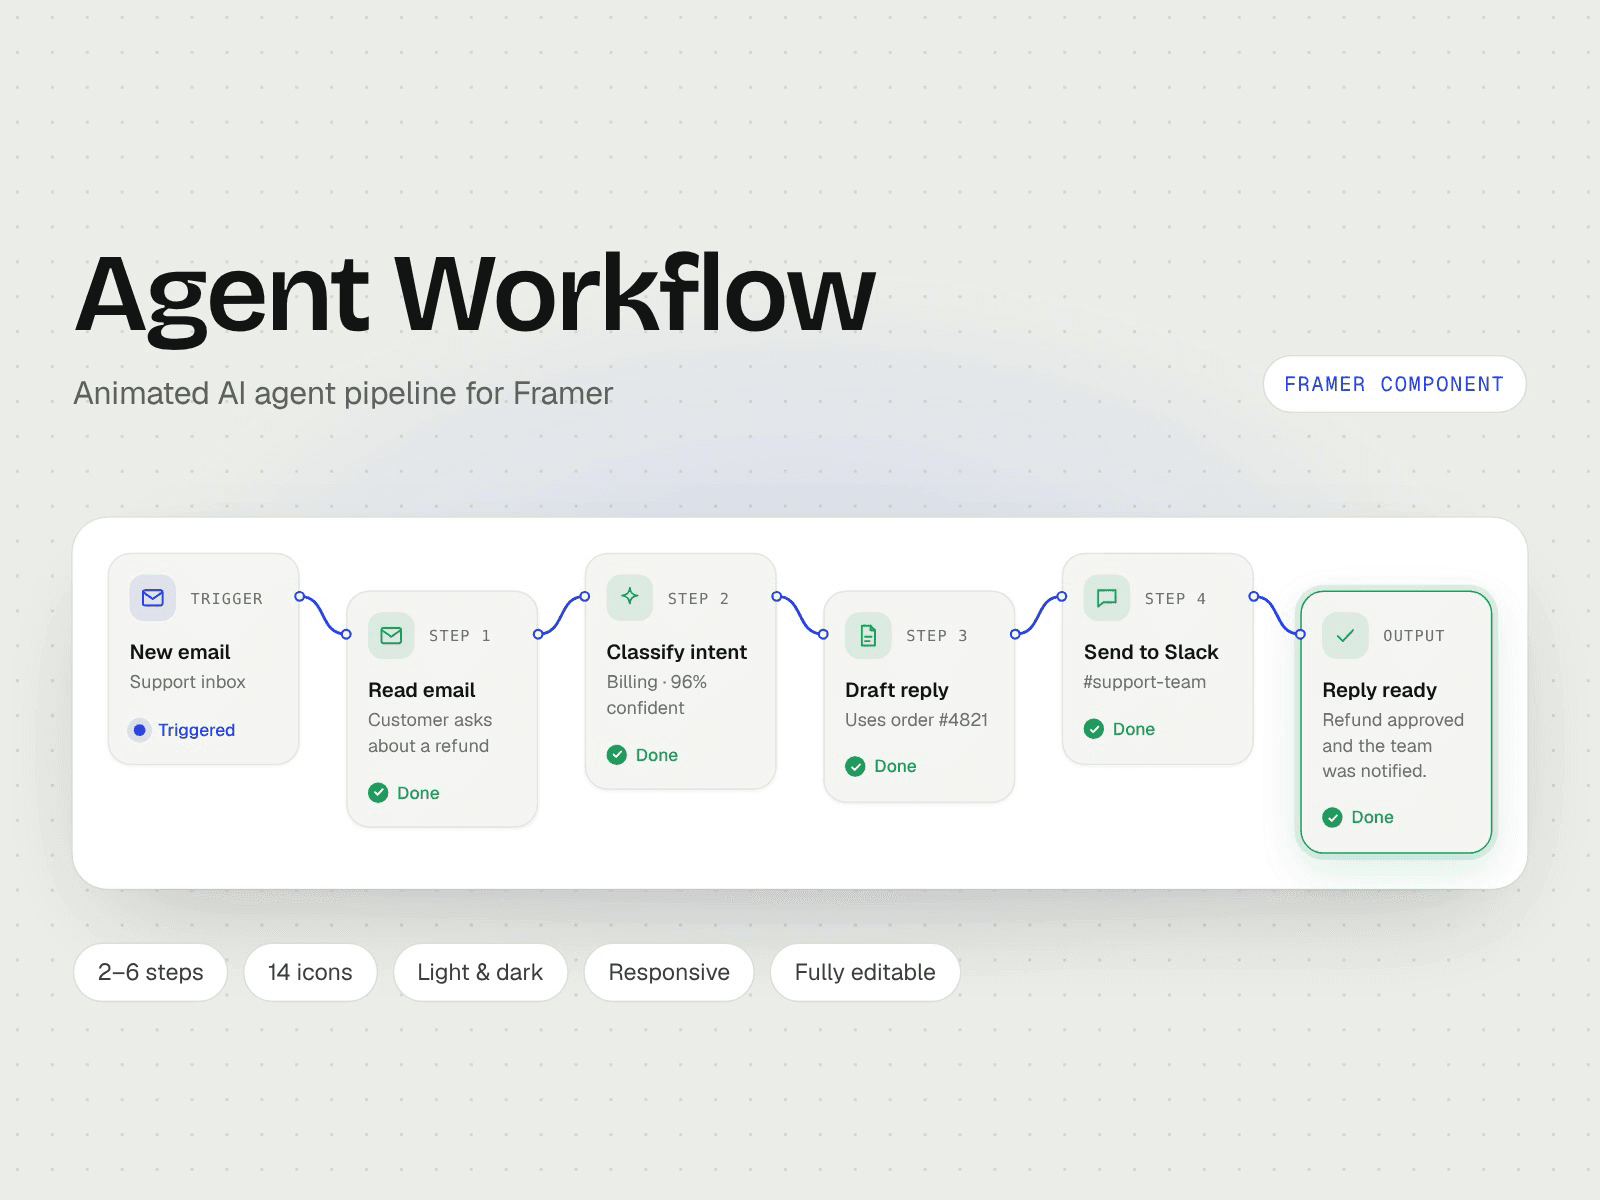The height and width of the screenshot is (1200, 1600).
Task: Click the STEP 2 label
Action: [699, 599]
